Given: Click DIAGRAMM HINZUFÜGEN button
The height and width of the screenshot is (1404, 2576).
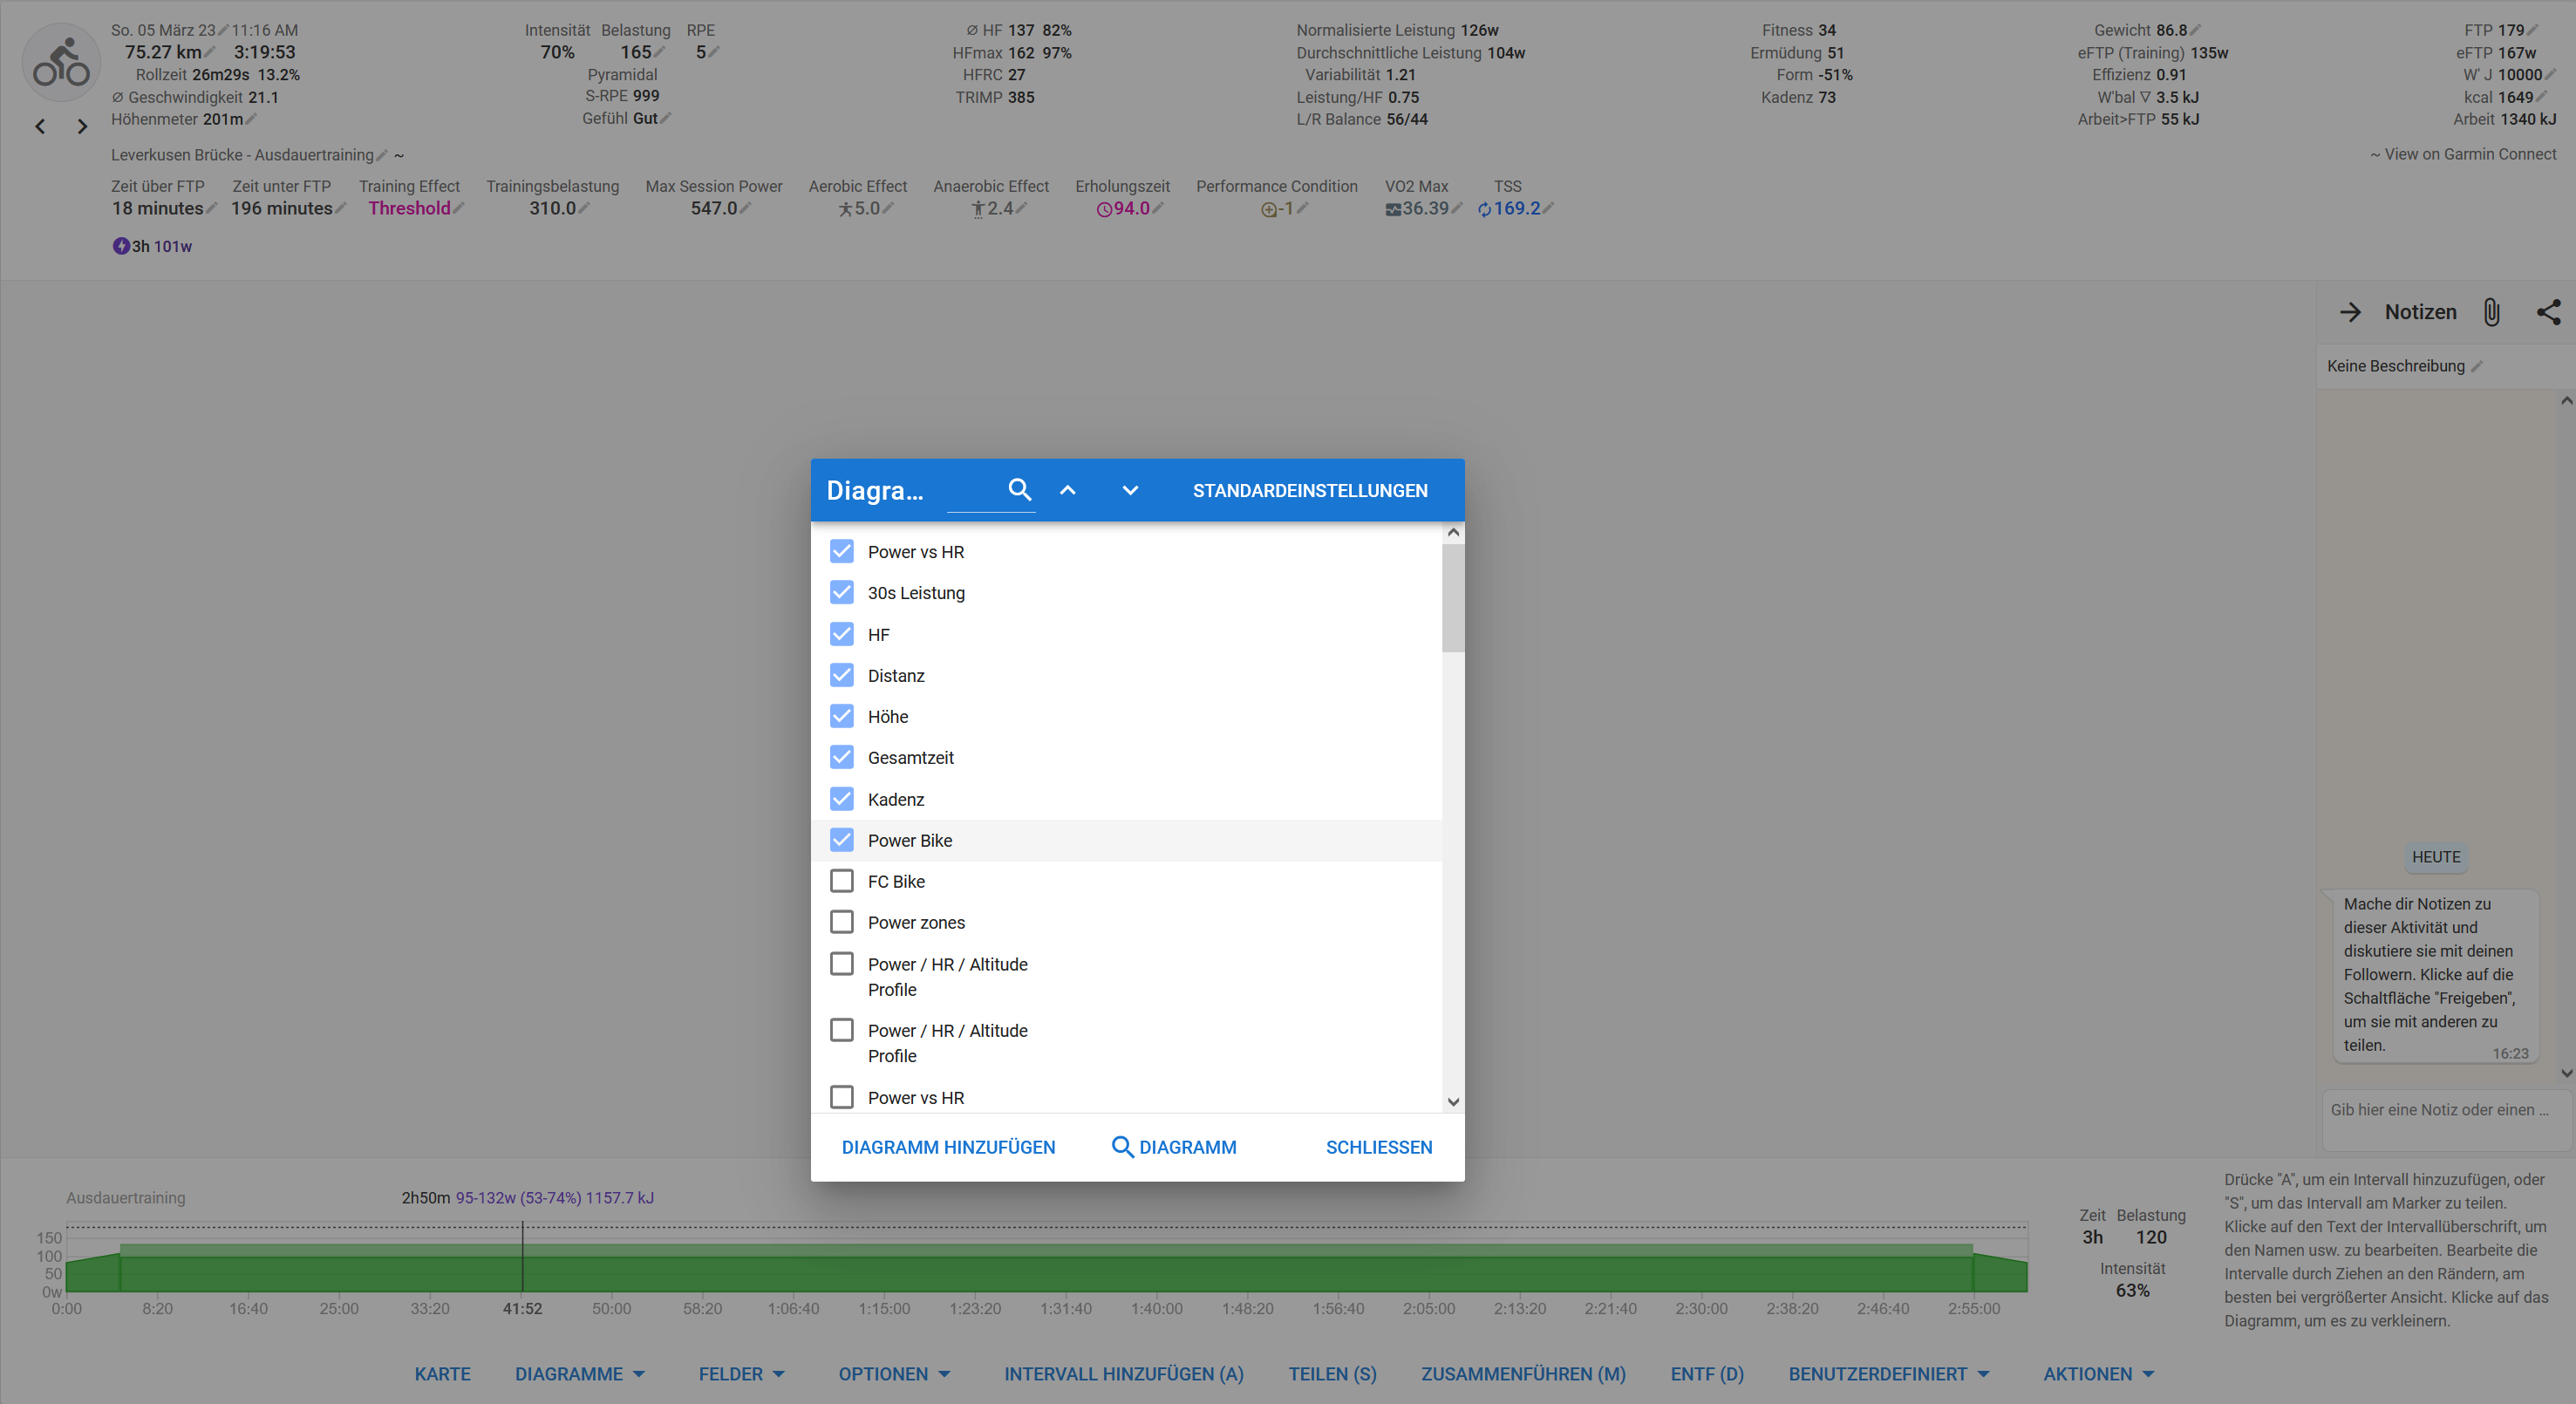Looking at the screenshot, I should (x=948, y=1147).
